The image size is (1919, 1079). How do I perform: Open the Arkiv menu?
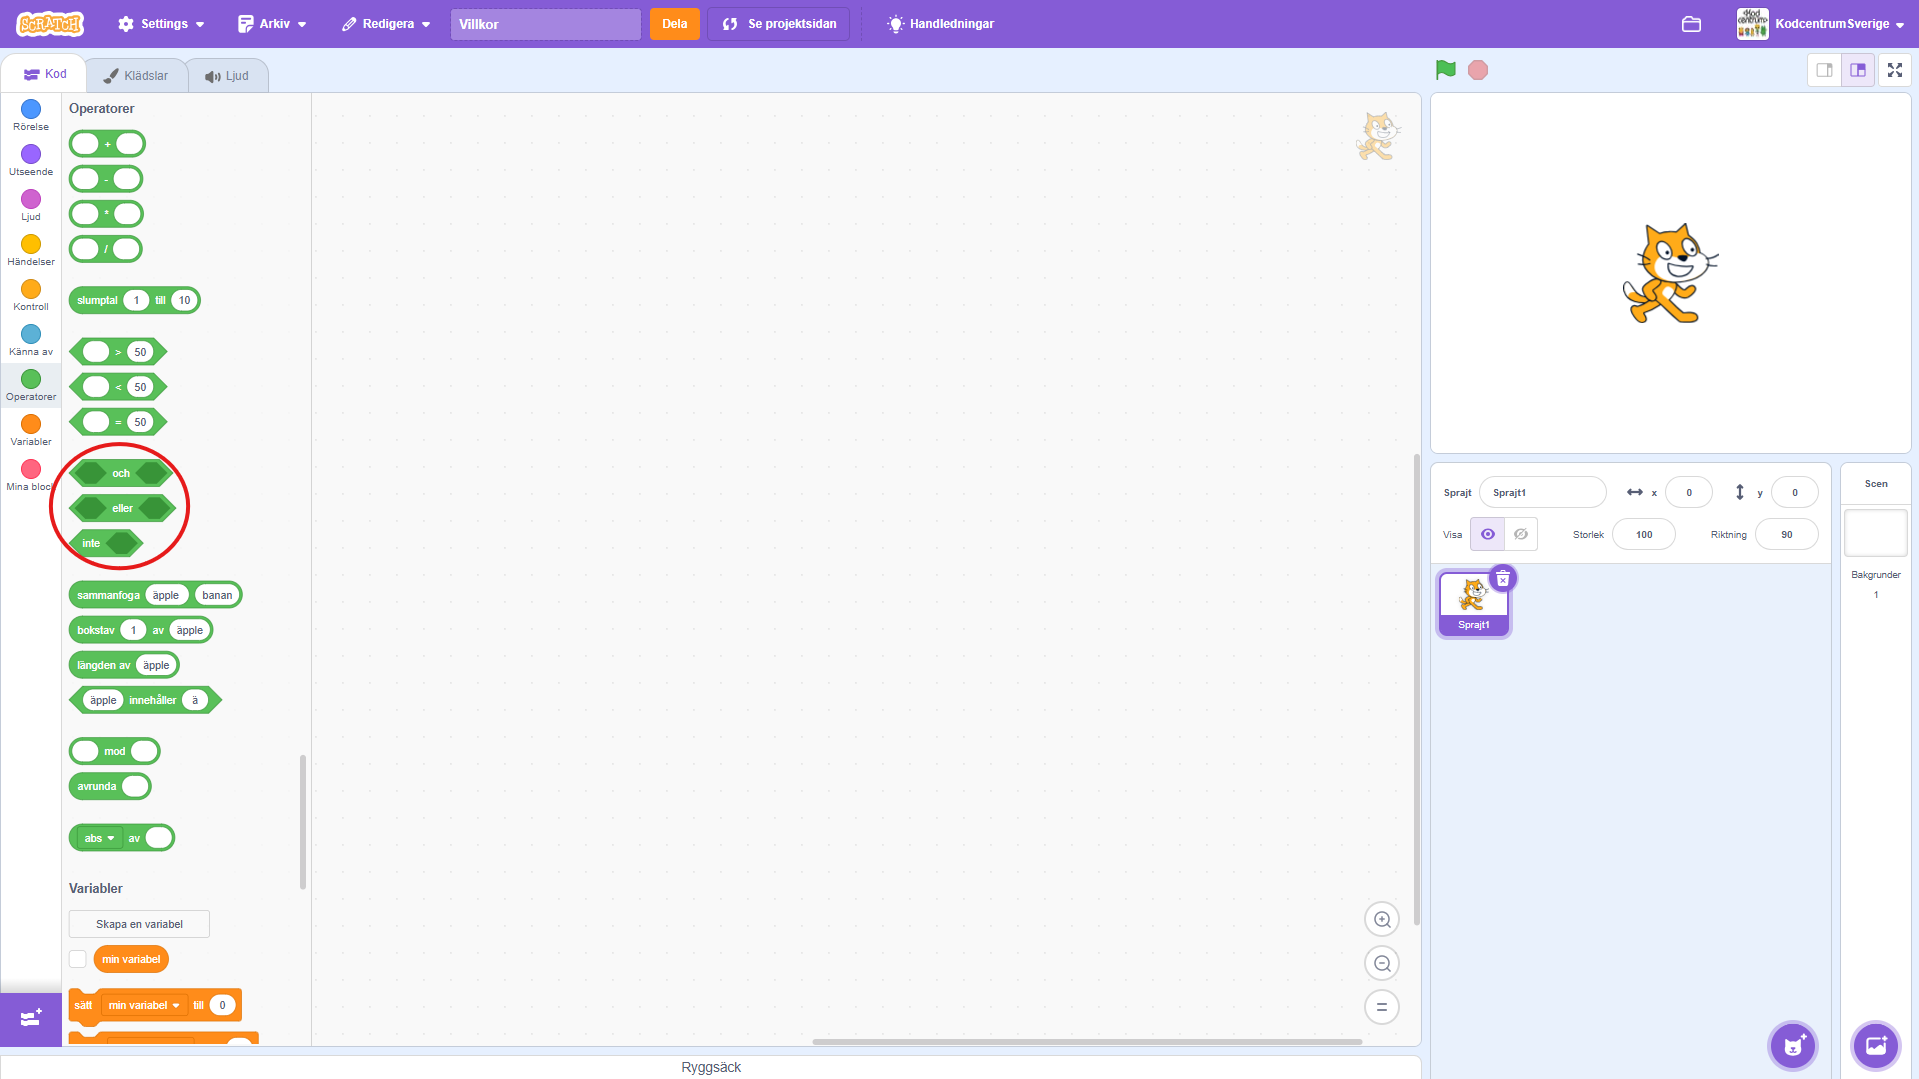272,24
